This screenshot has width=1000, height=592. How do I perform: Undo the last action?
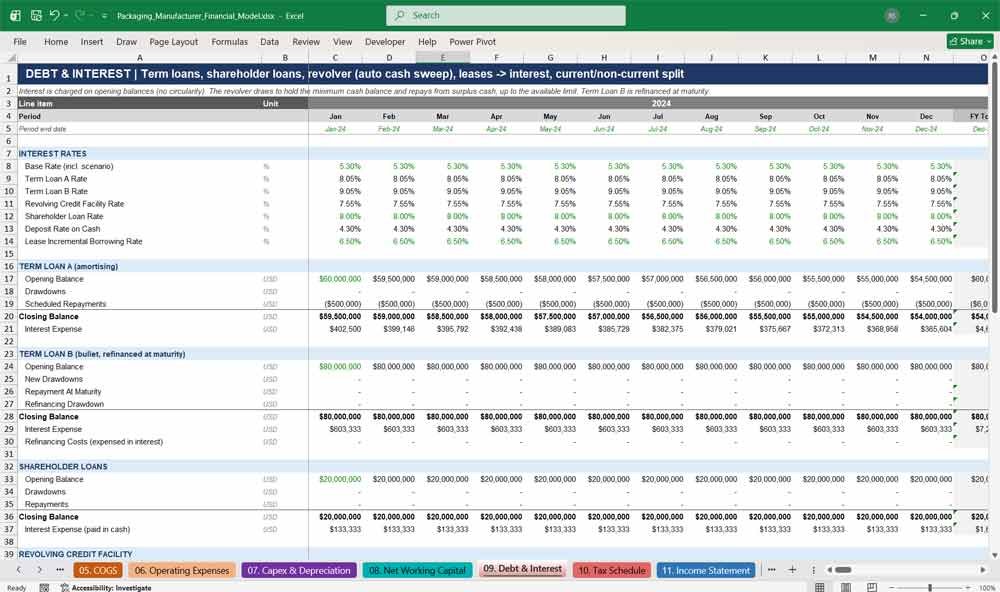pos(55,15)
